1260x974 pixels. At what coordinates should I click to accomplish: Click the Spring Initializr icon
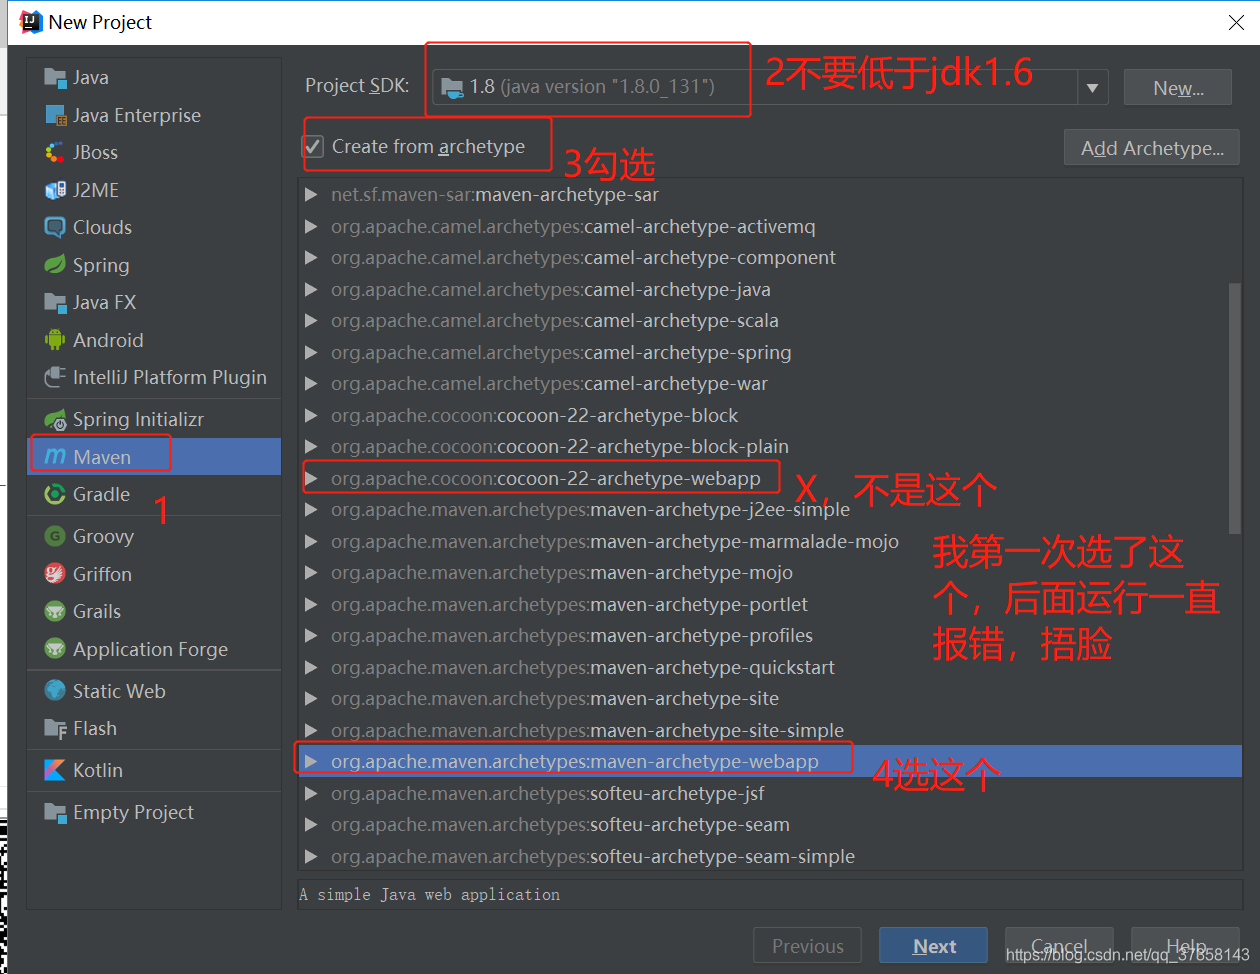[55, 419]
